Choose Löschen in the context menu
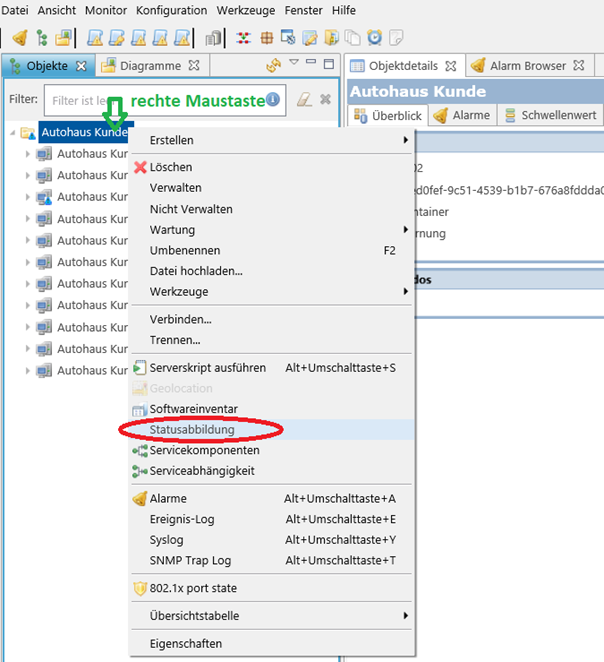Viewport: 604px width, 662px height. click(x=171, y=167)
